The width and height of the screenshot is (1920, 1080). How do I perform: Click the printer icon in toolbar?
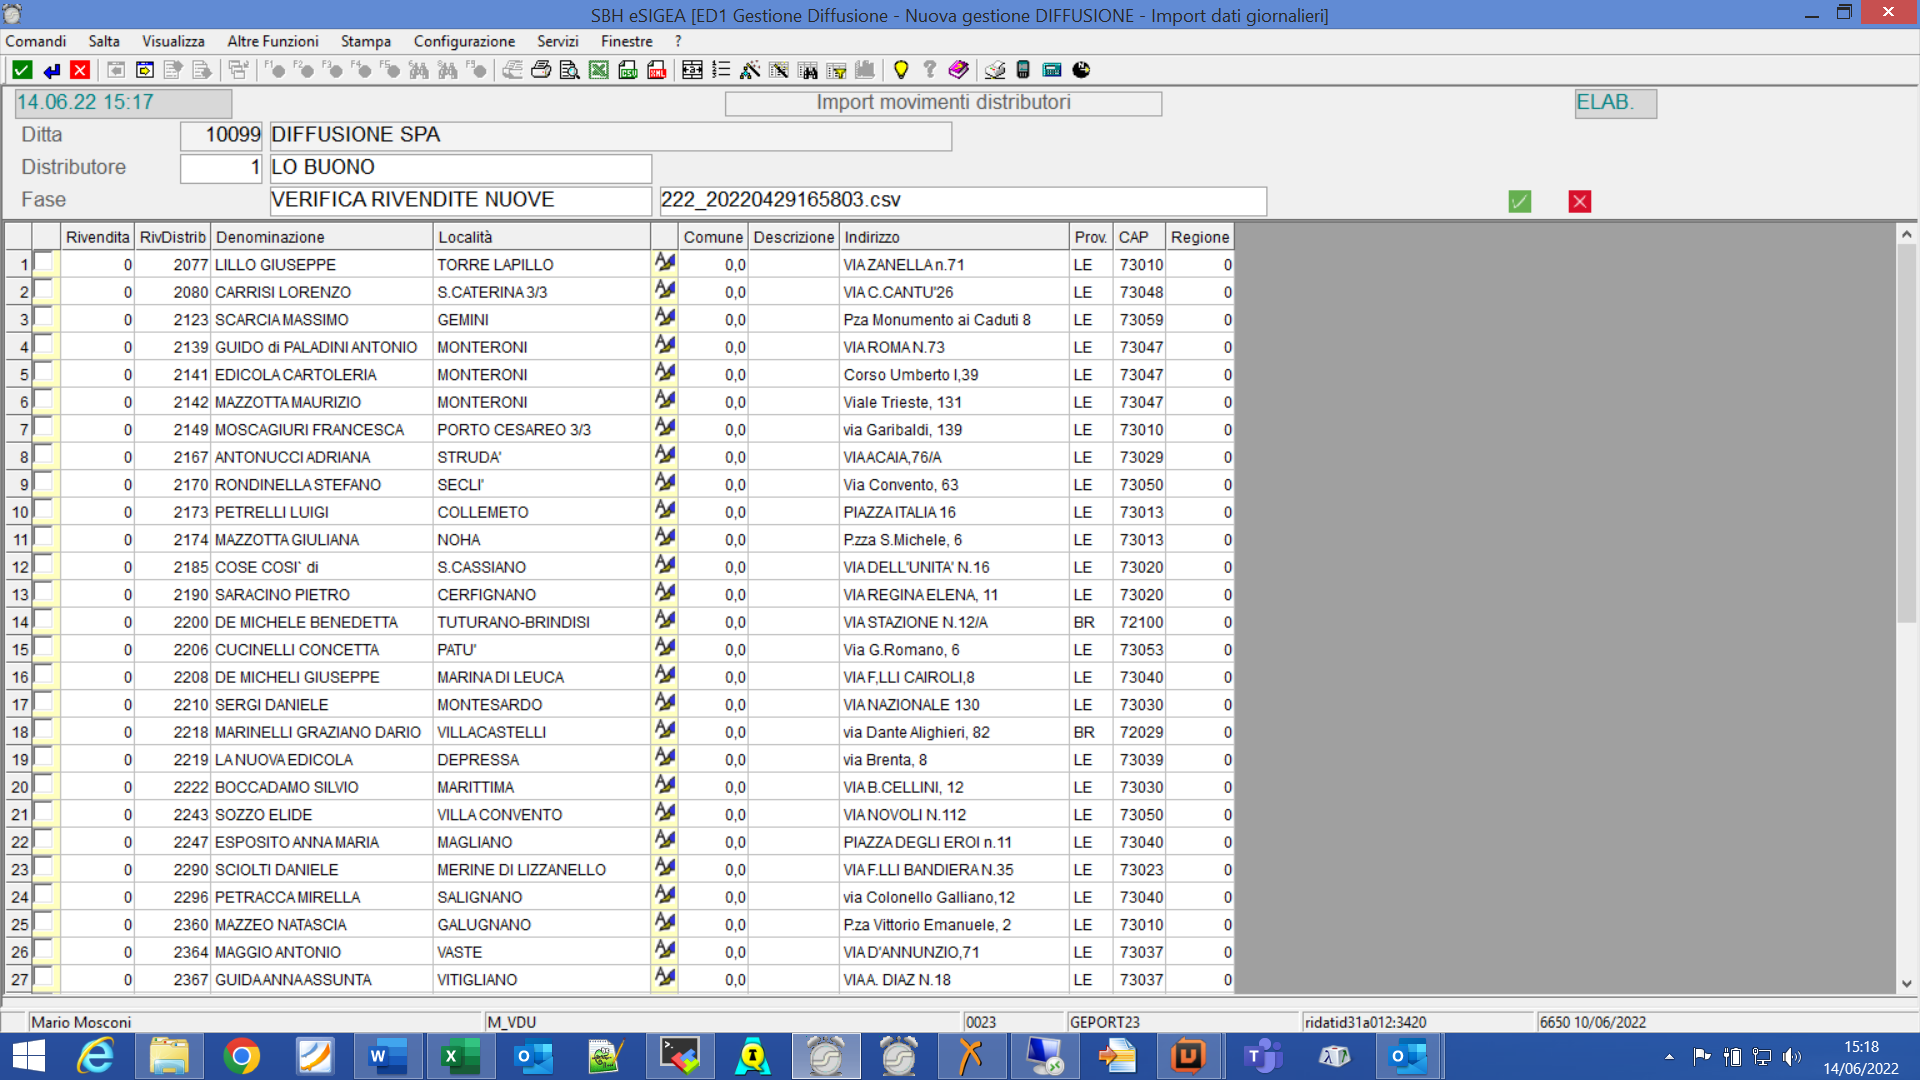pos(541,70)
